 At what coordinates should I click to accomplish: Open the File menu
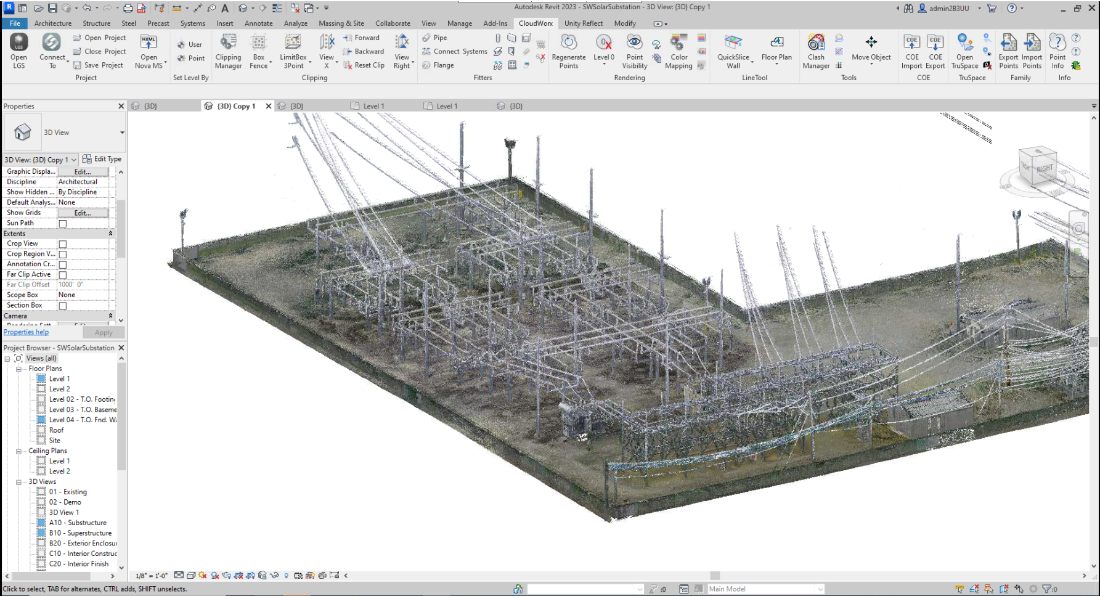15,23
